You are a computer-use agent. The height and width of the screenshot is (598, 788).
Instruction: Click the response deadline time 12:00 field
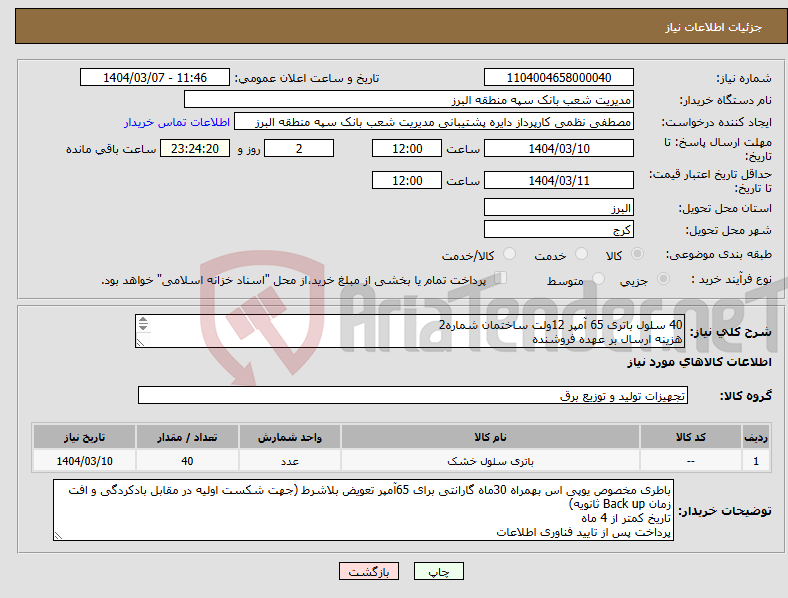pos(407,148)
